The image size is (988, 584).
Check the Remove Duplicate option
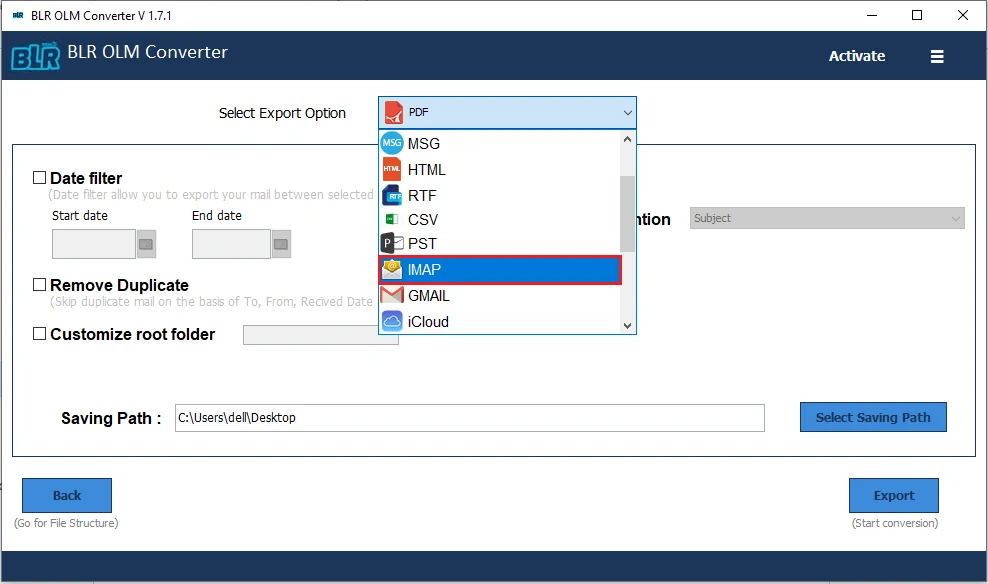pos(40,285)
